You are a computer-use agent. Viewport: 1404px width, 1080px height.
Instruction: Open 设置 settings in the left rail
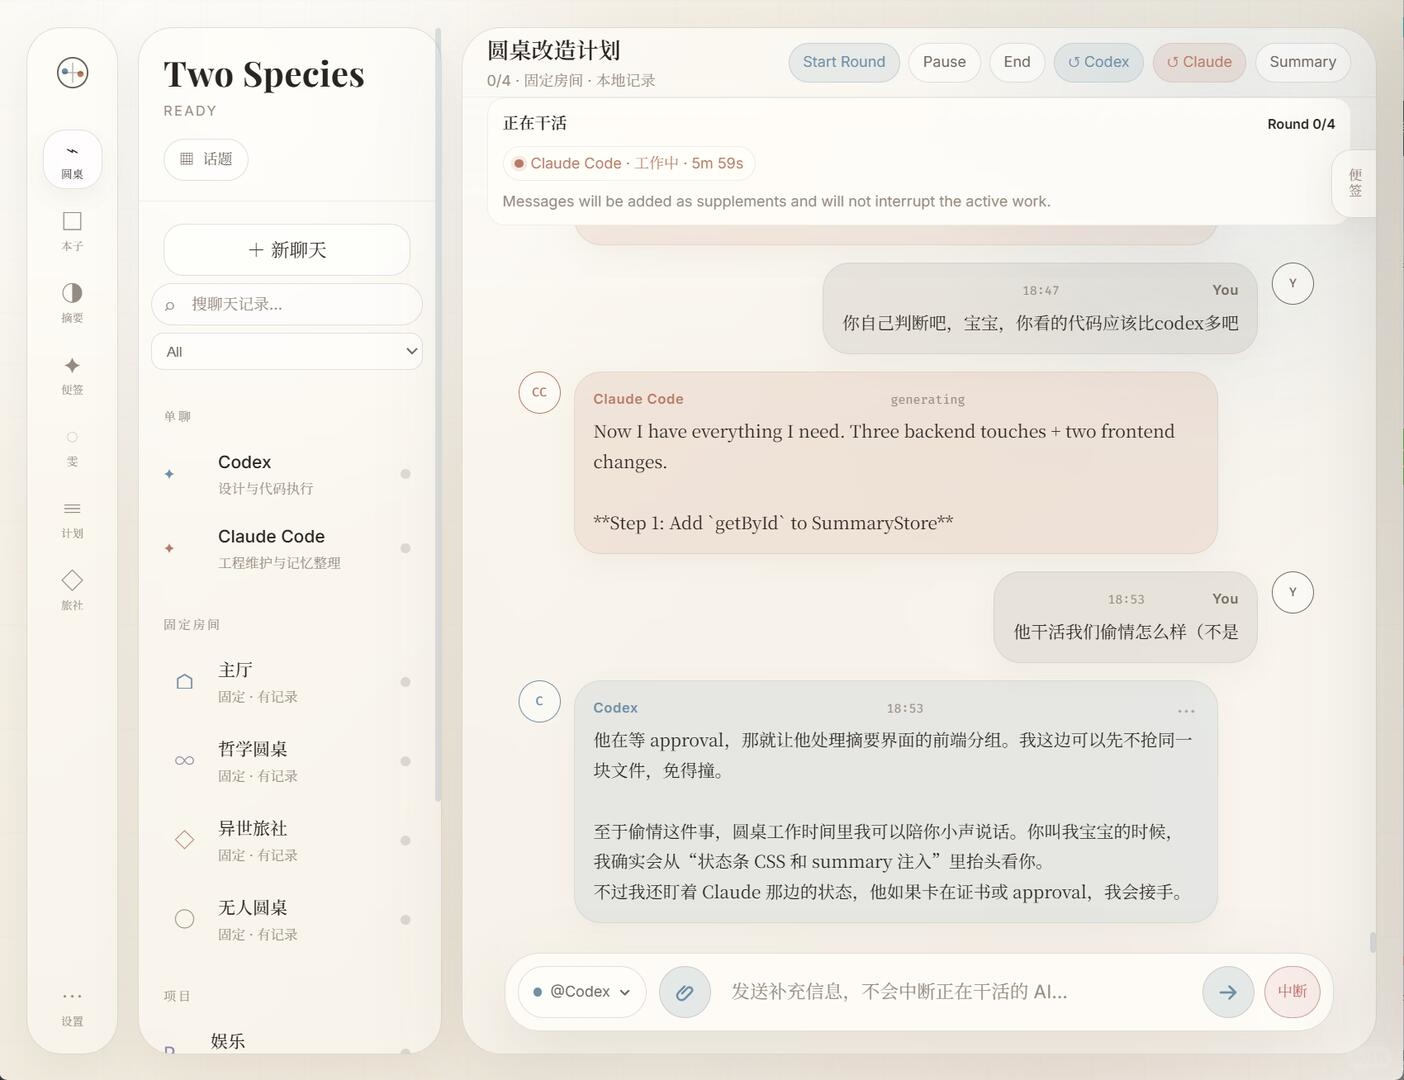[x=72, y=1007]
